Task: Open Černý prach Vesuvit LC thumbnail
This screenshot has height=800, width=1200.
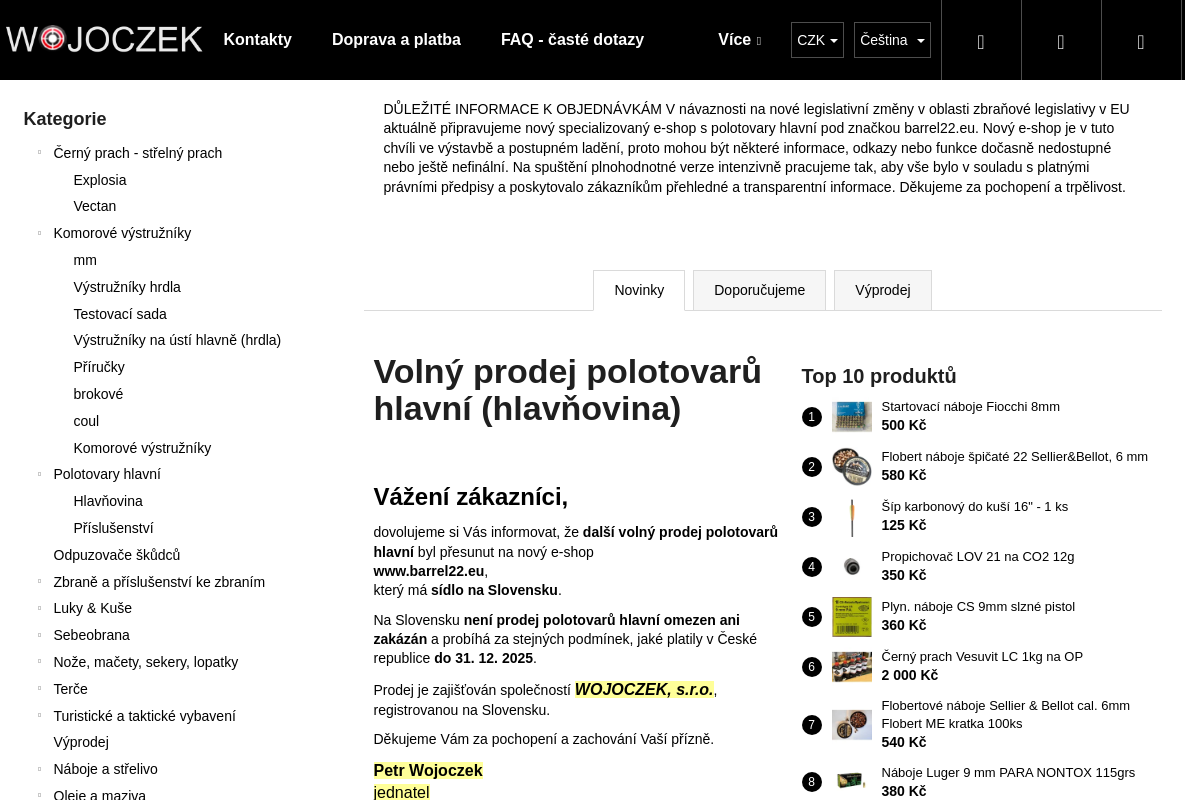Action: [852, 667]
